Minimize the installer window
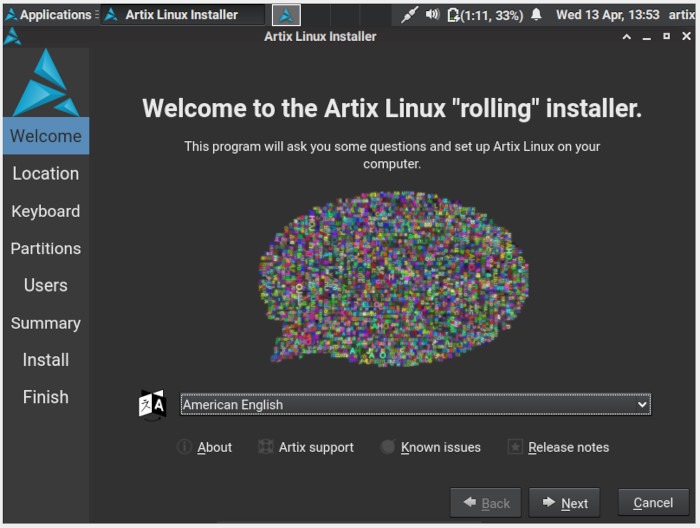The width and height of the screenshot is (700, 528). pos(646,37)
